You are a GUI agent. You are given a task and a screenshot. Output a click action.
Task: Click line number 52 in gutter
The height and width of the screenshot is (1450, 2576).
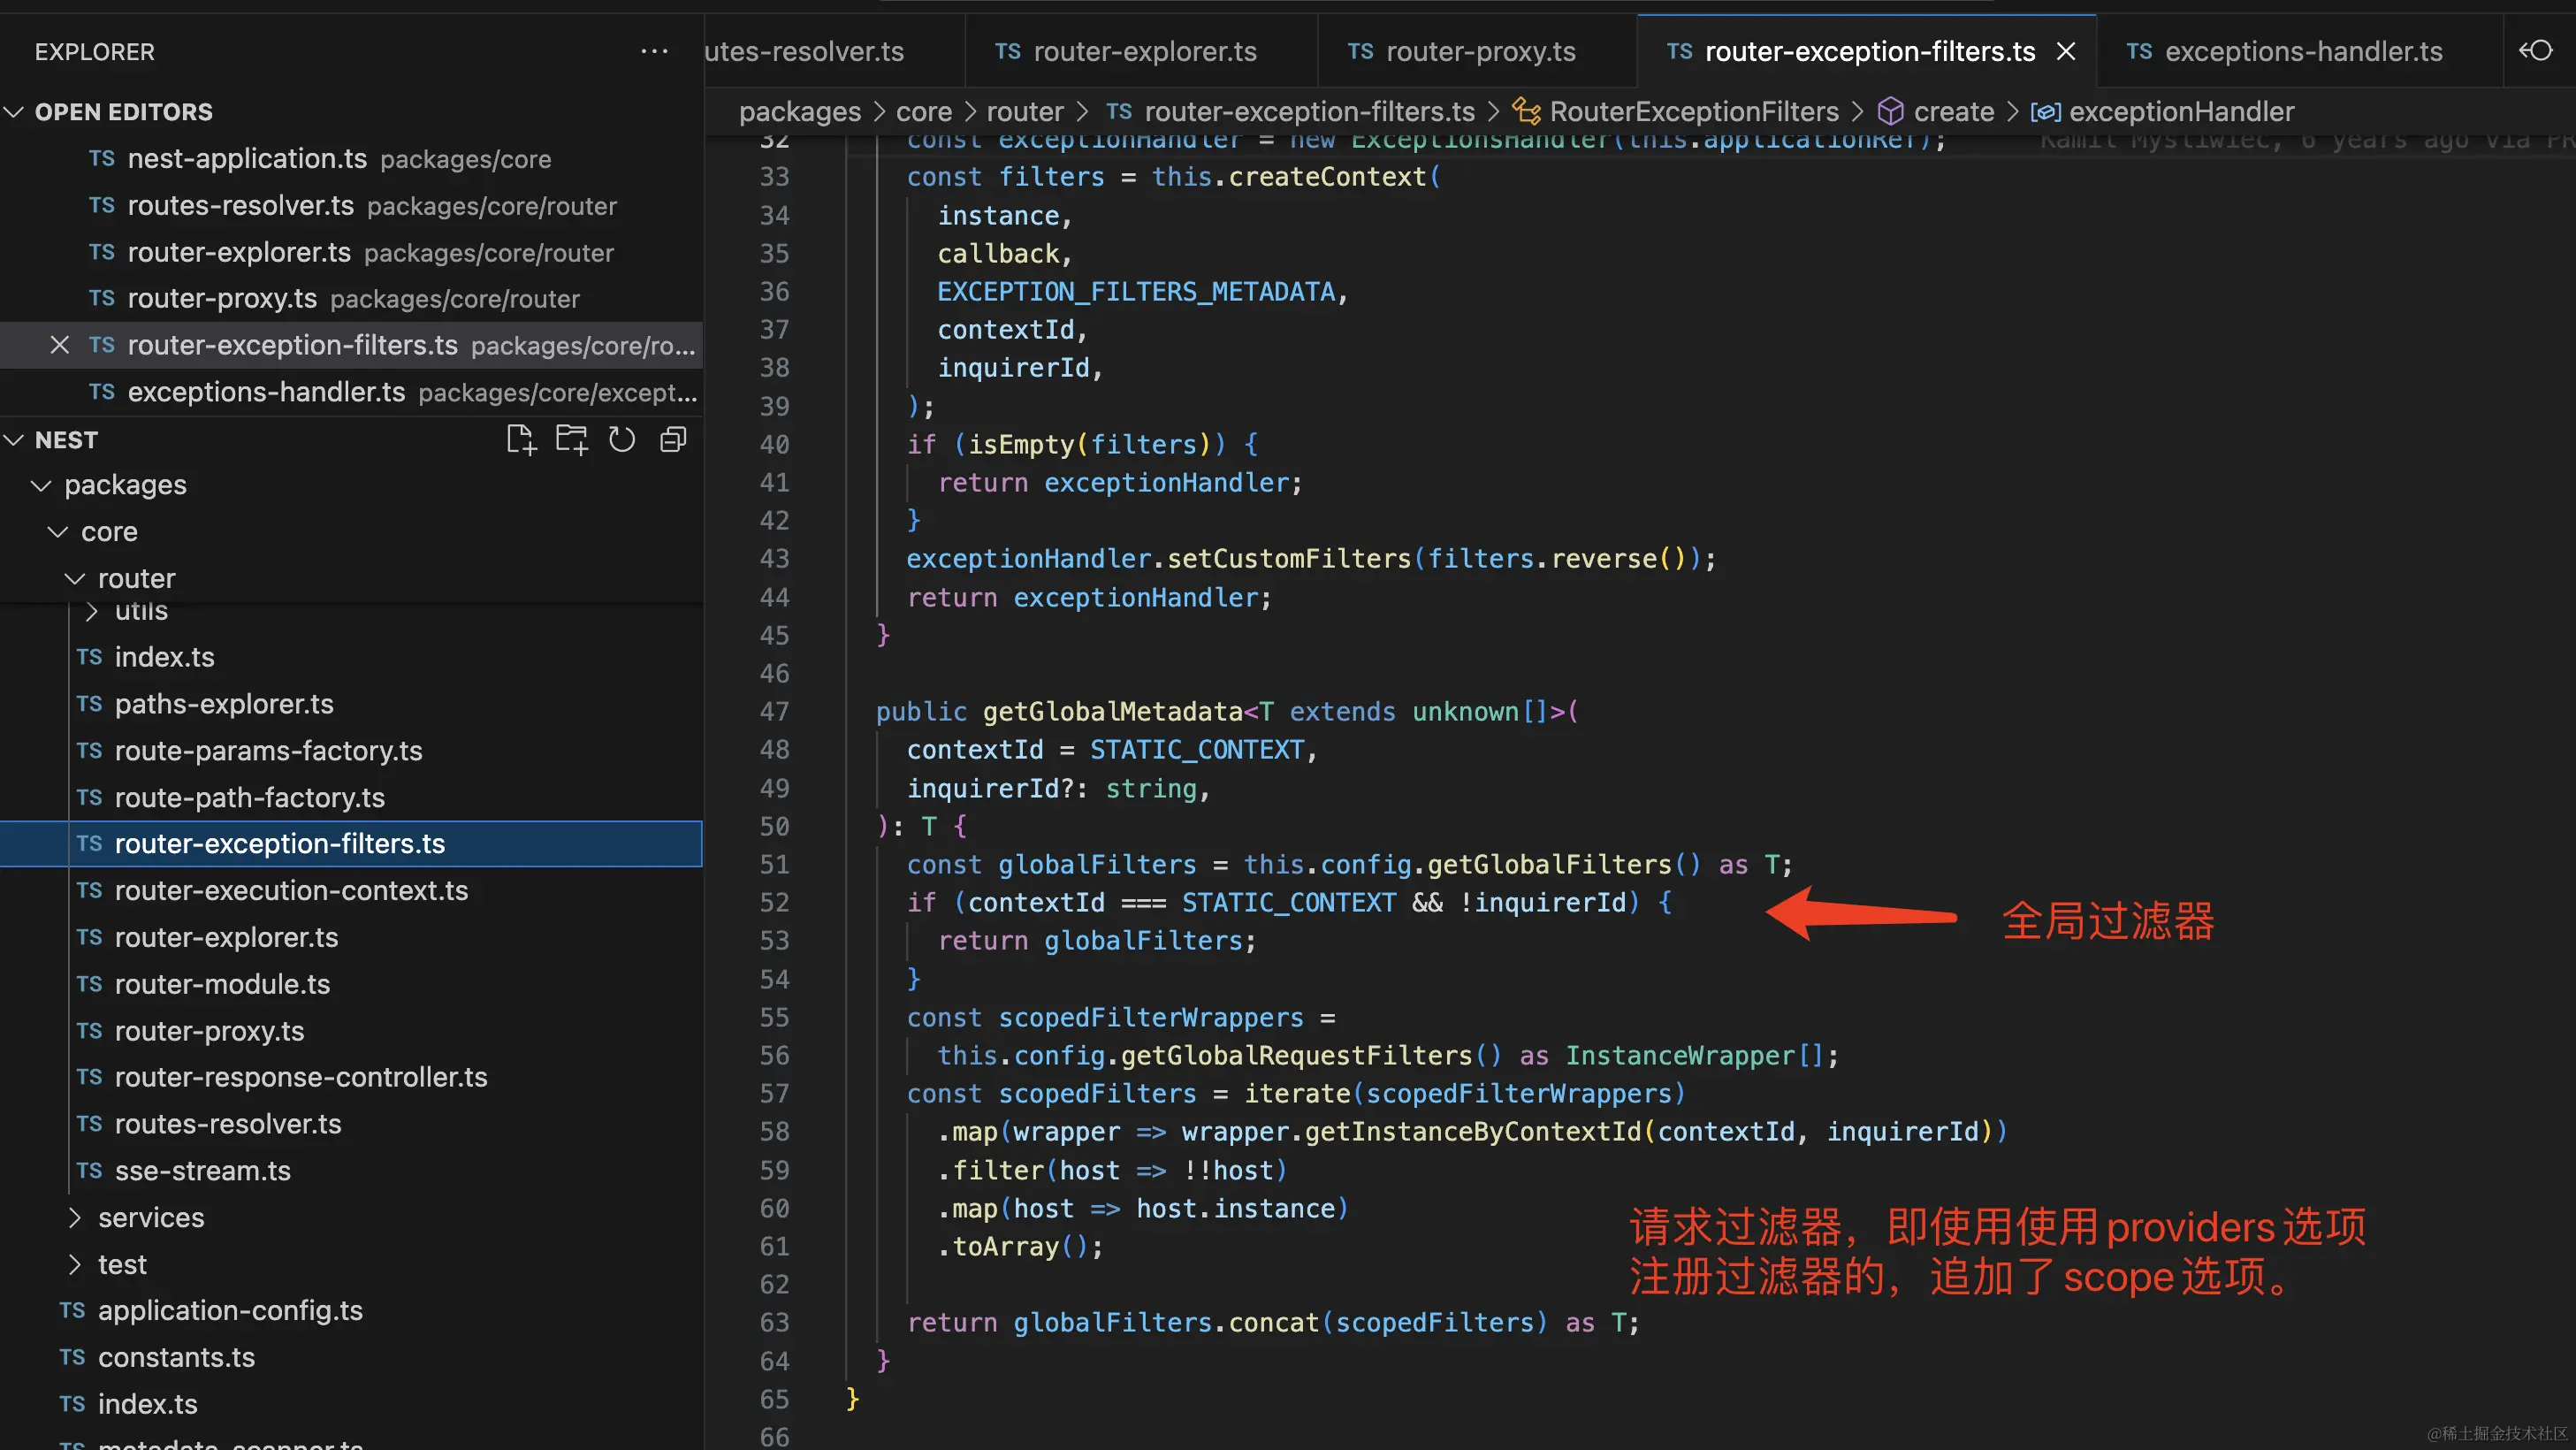(x=774, y=902)
